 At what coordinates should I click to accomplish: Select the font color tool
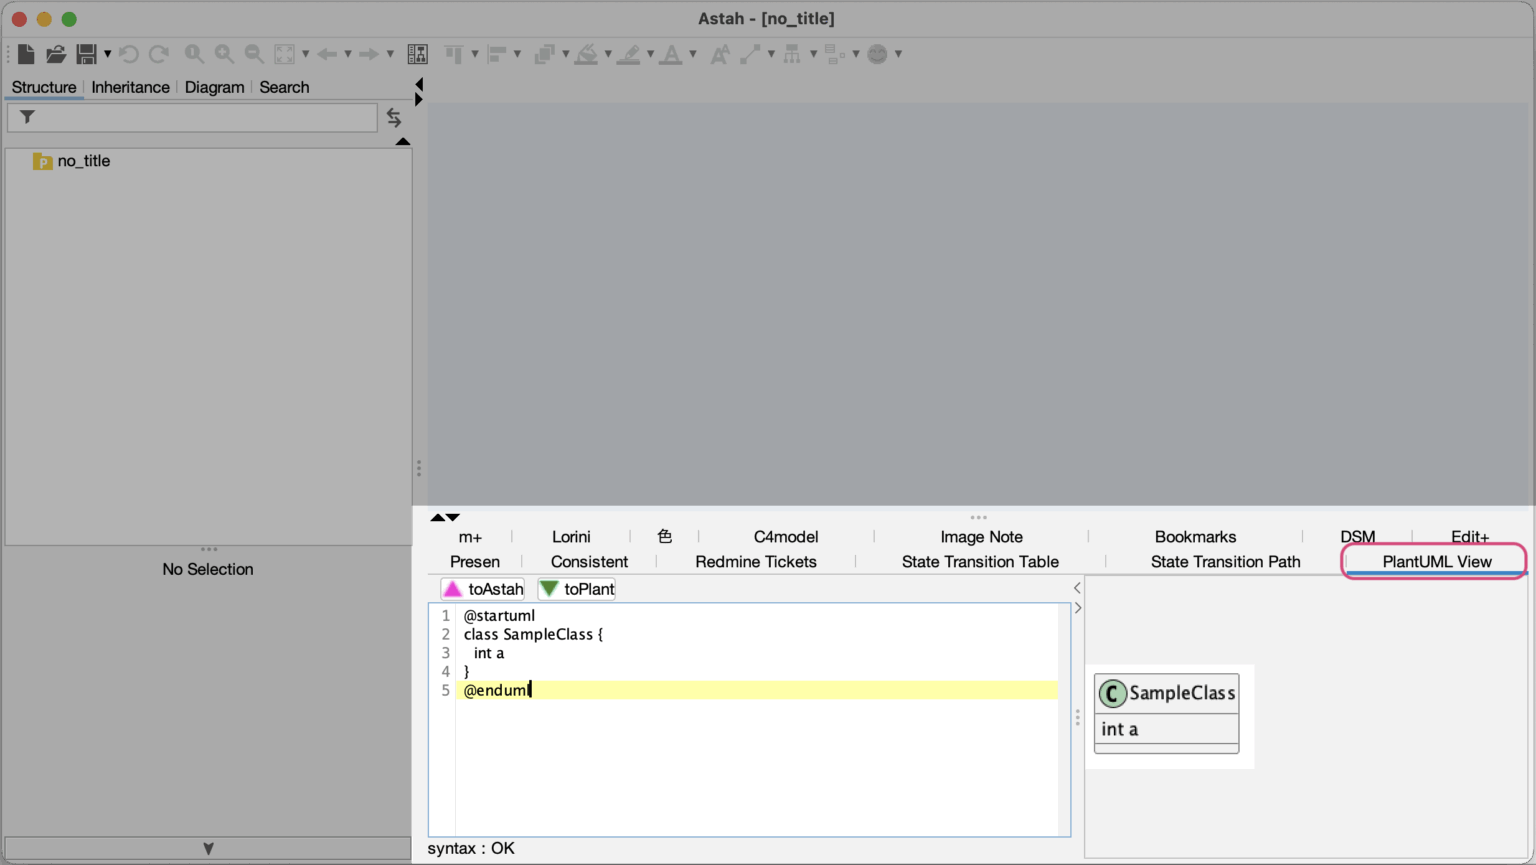(x=672, y=54)
